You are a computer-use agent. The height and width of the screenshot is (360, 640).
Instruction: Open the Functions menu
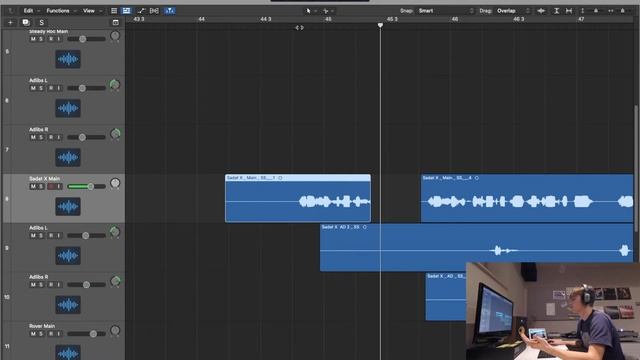coord(58,11)
